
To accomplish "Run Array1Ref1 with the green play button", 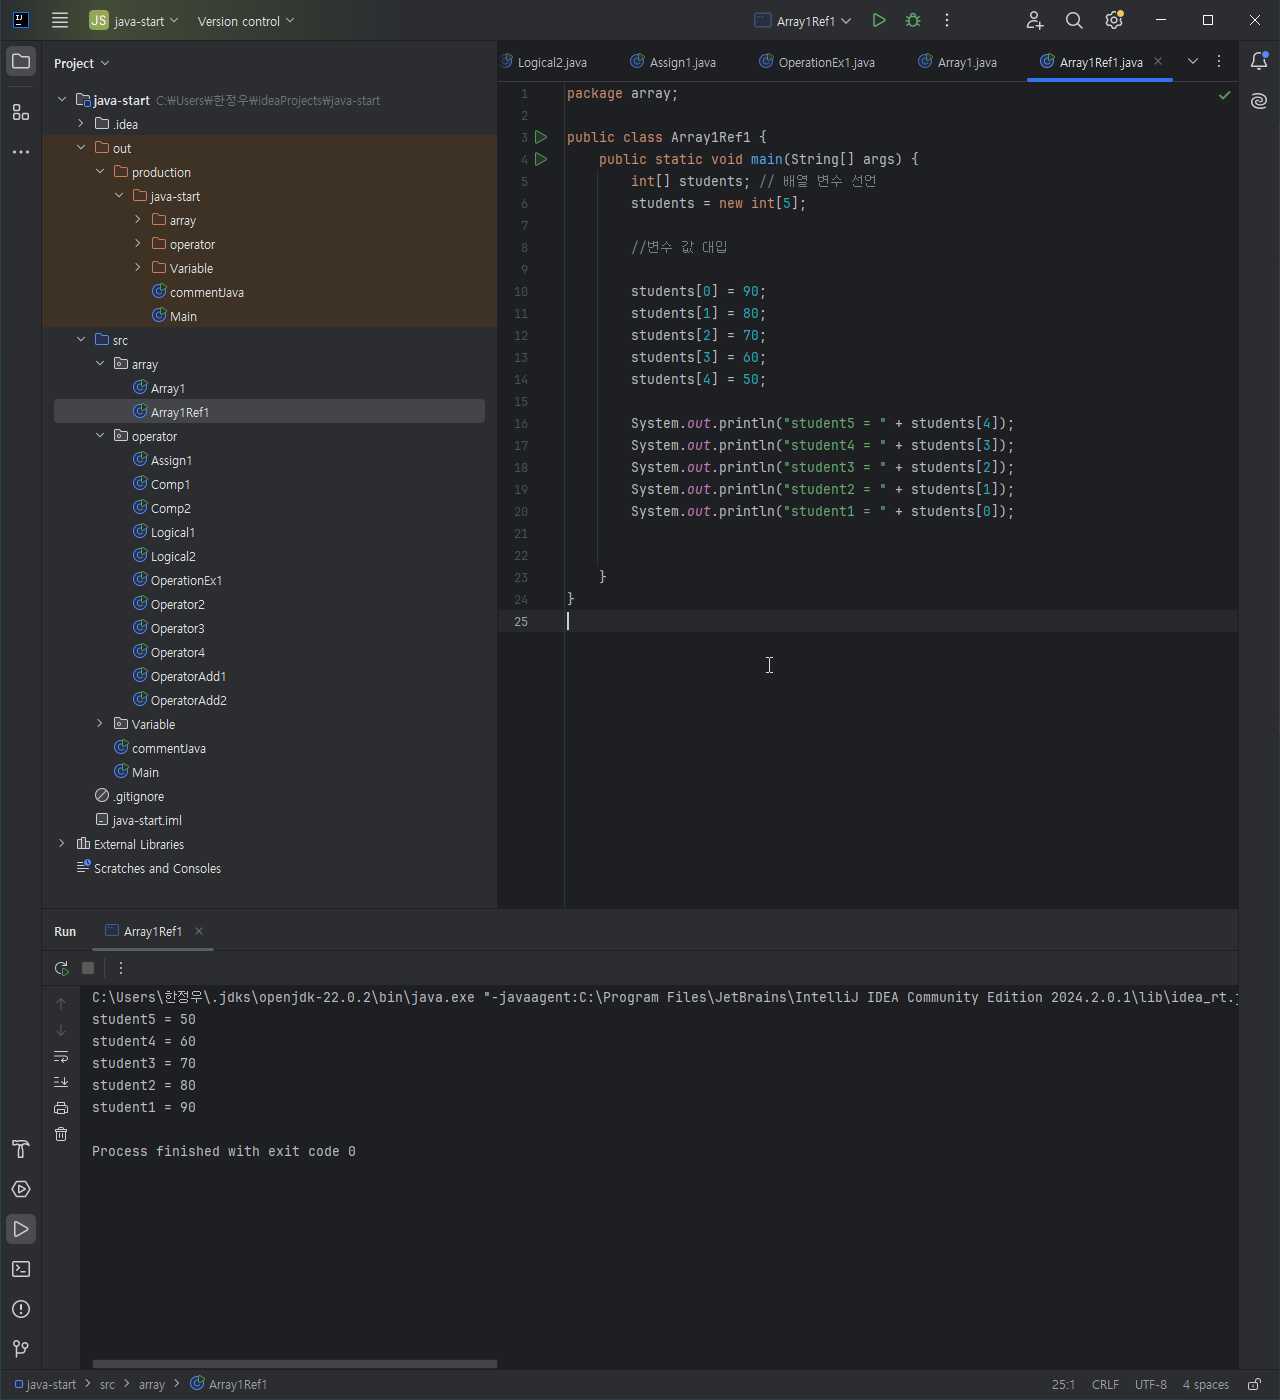I will pyautogui.click(x=879, y=20).
